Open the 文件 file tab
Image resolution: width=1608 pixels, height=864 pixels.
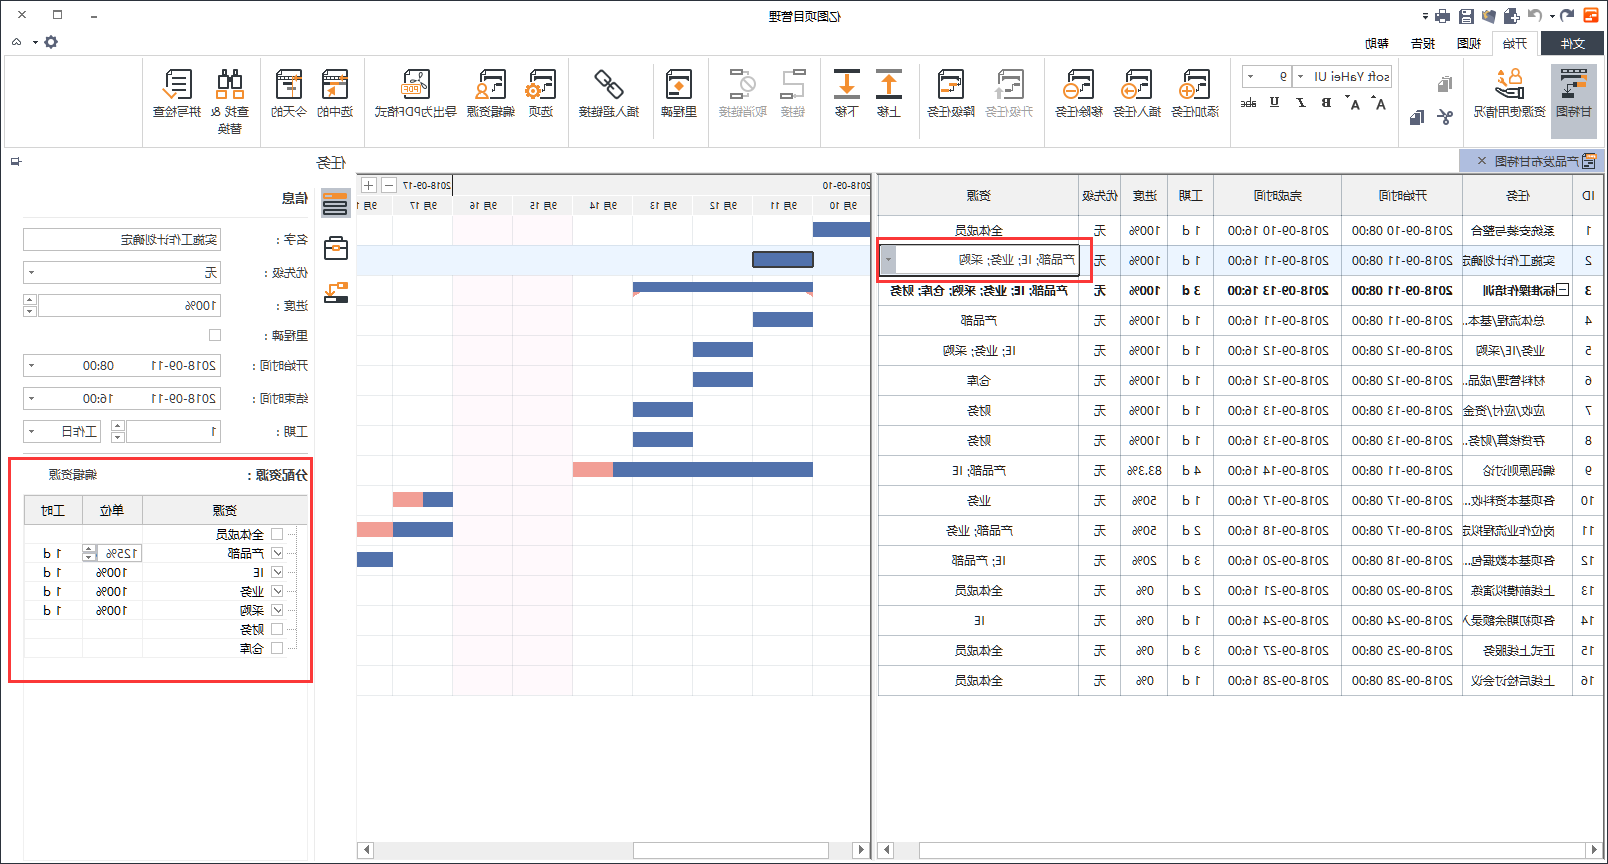[x=1573, y=43]
